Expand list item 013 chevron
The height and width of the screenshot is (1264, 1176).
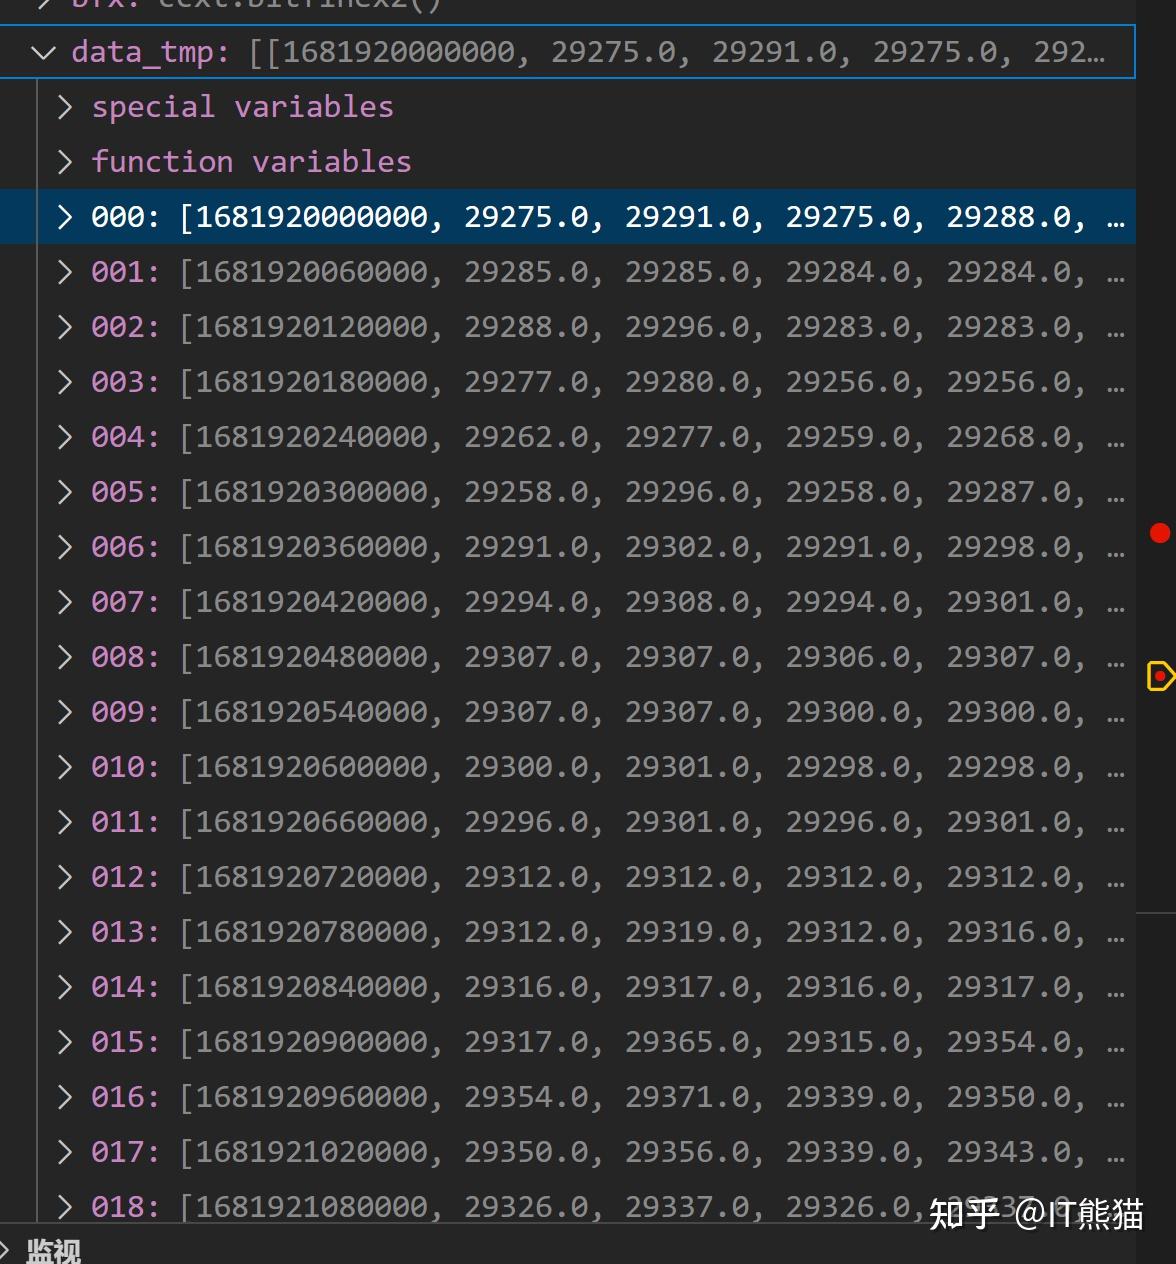click(65, 932)
